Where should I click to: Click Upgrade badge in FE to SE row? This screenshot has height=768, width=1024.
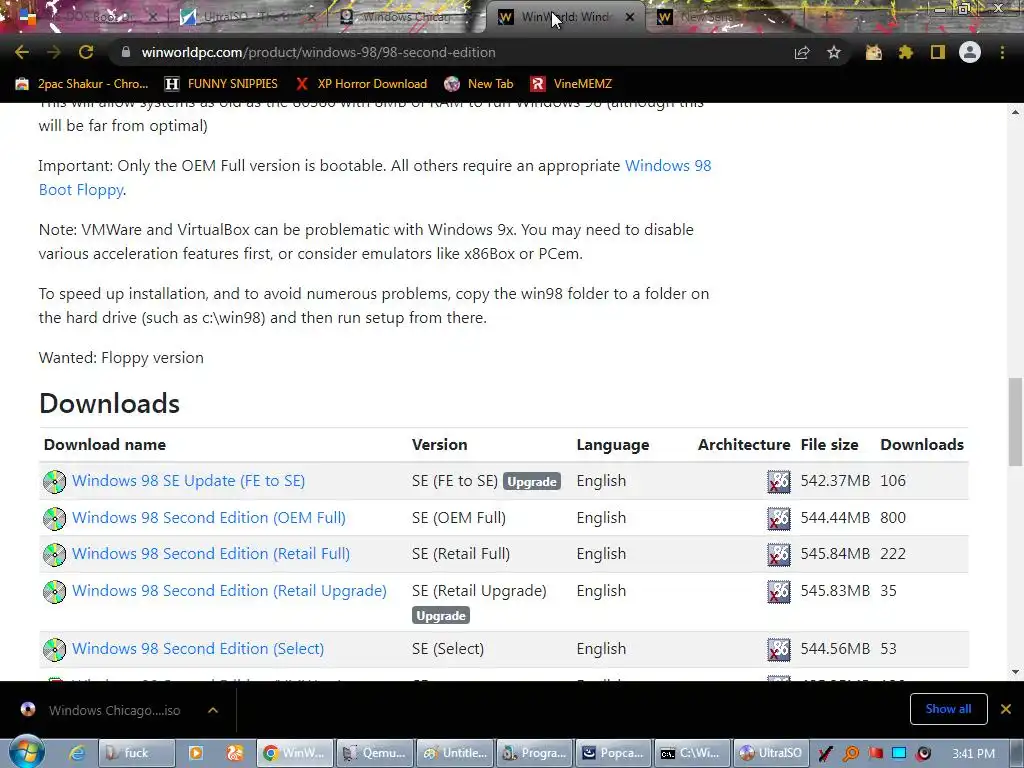(x=532, y=481)
